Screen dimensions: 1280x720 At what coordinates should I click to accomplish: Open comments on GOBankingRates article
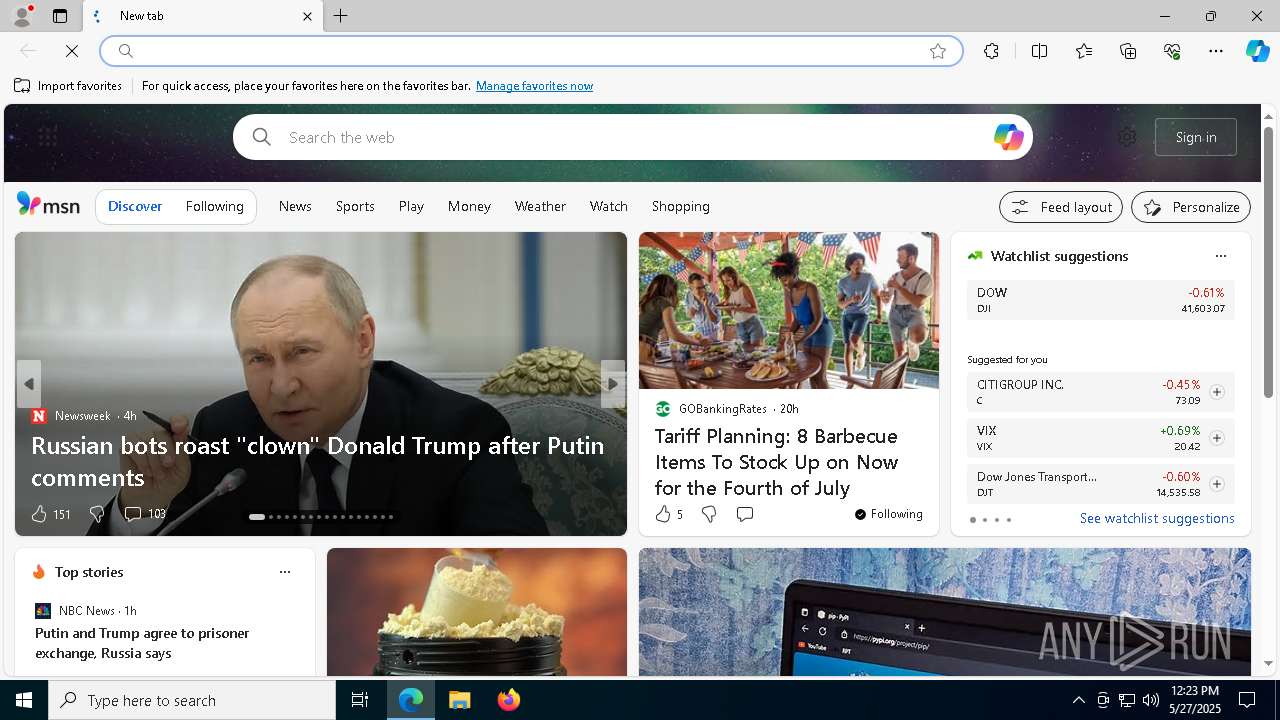(x=744, y=514)
